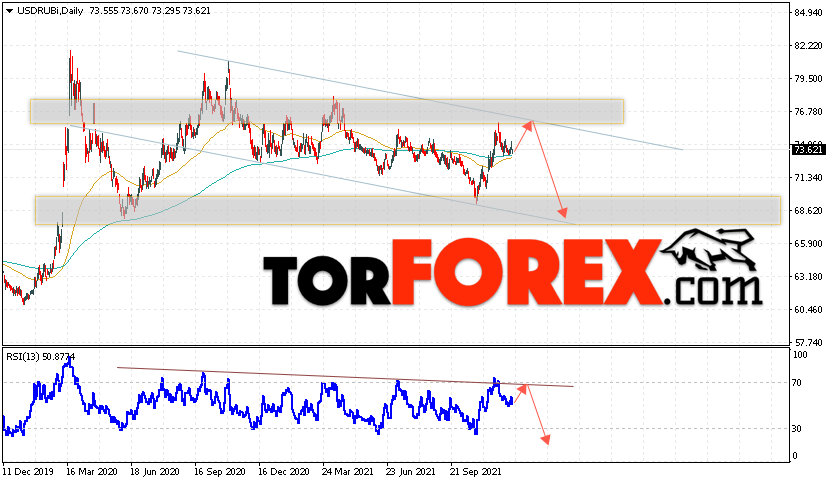Click the current price tag 73.621
The image size is (830, 483).
(809, 150)
